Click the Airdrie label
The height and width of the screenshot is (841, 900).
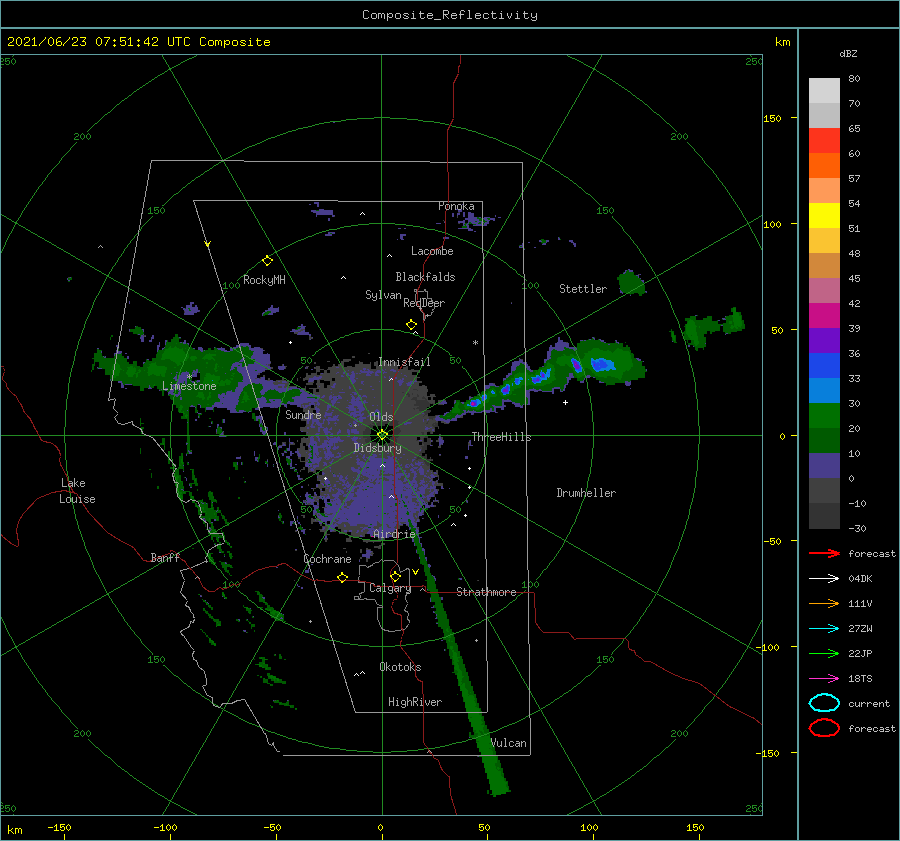pos(394,534)
